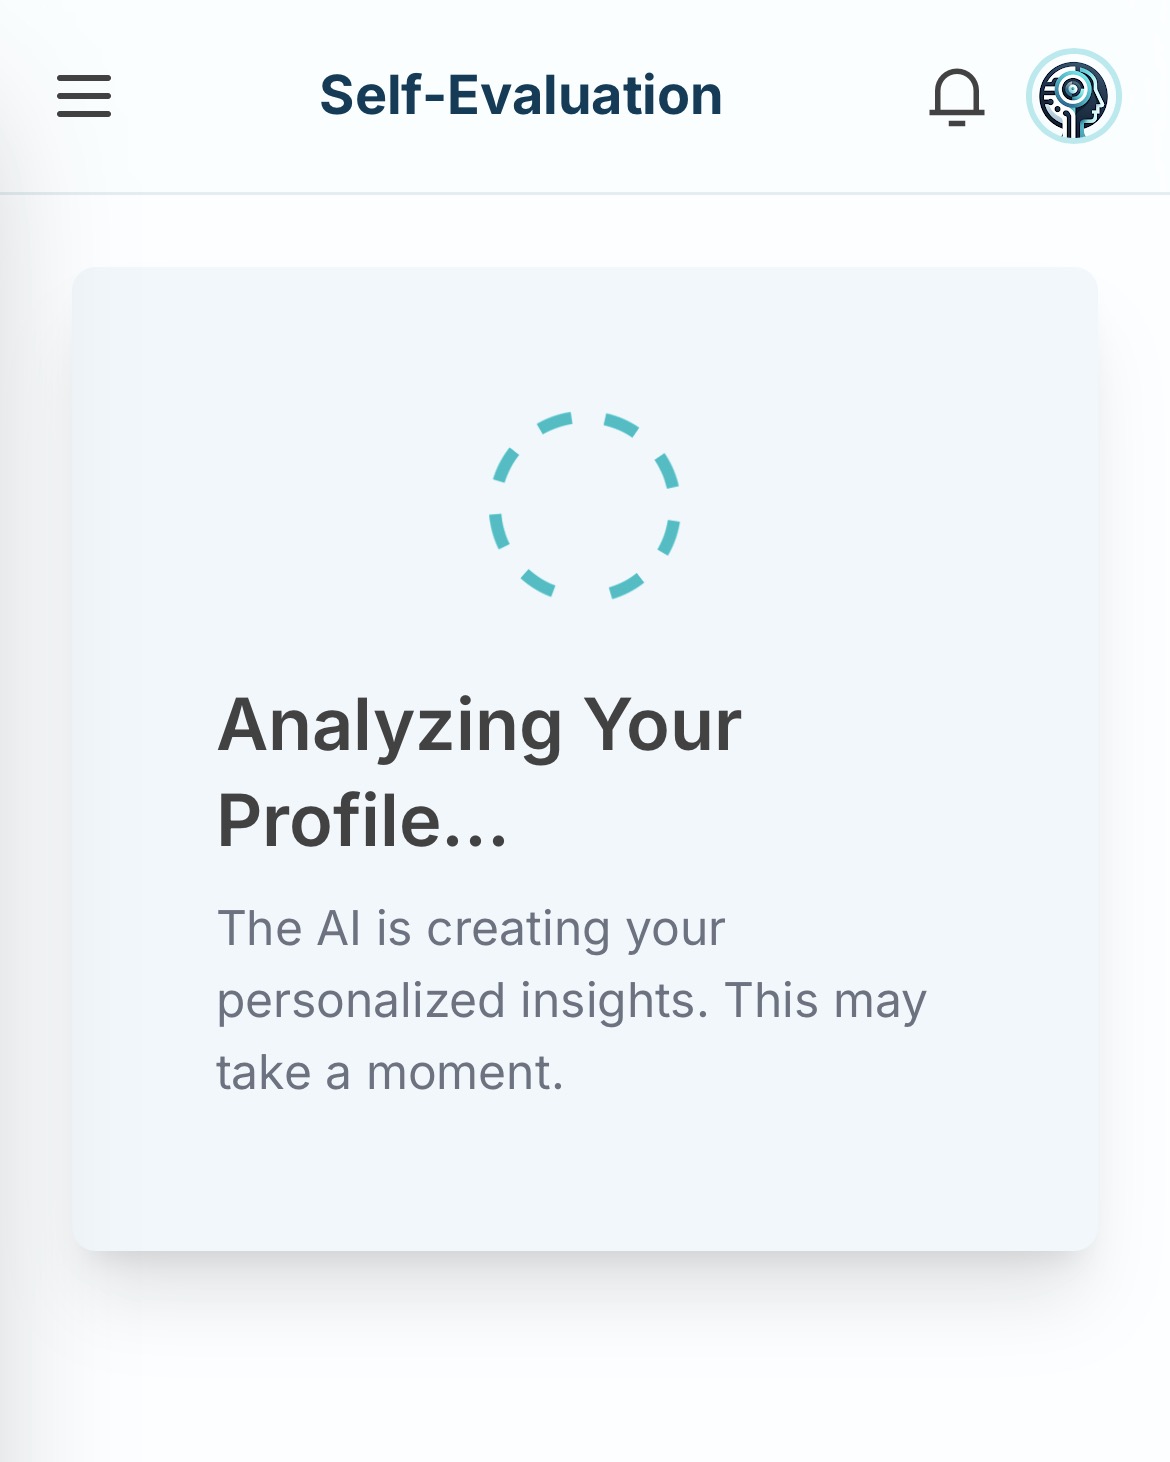Select the Self-Evaluation header tab
The width and height of the screenshot is (1170, 1462).
tap(521, 95)
